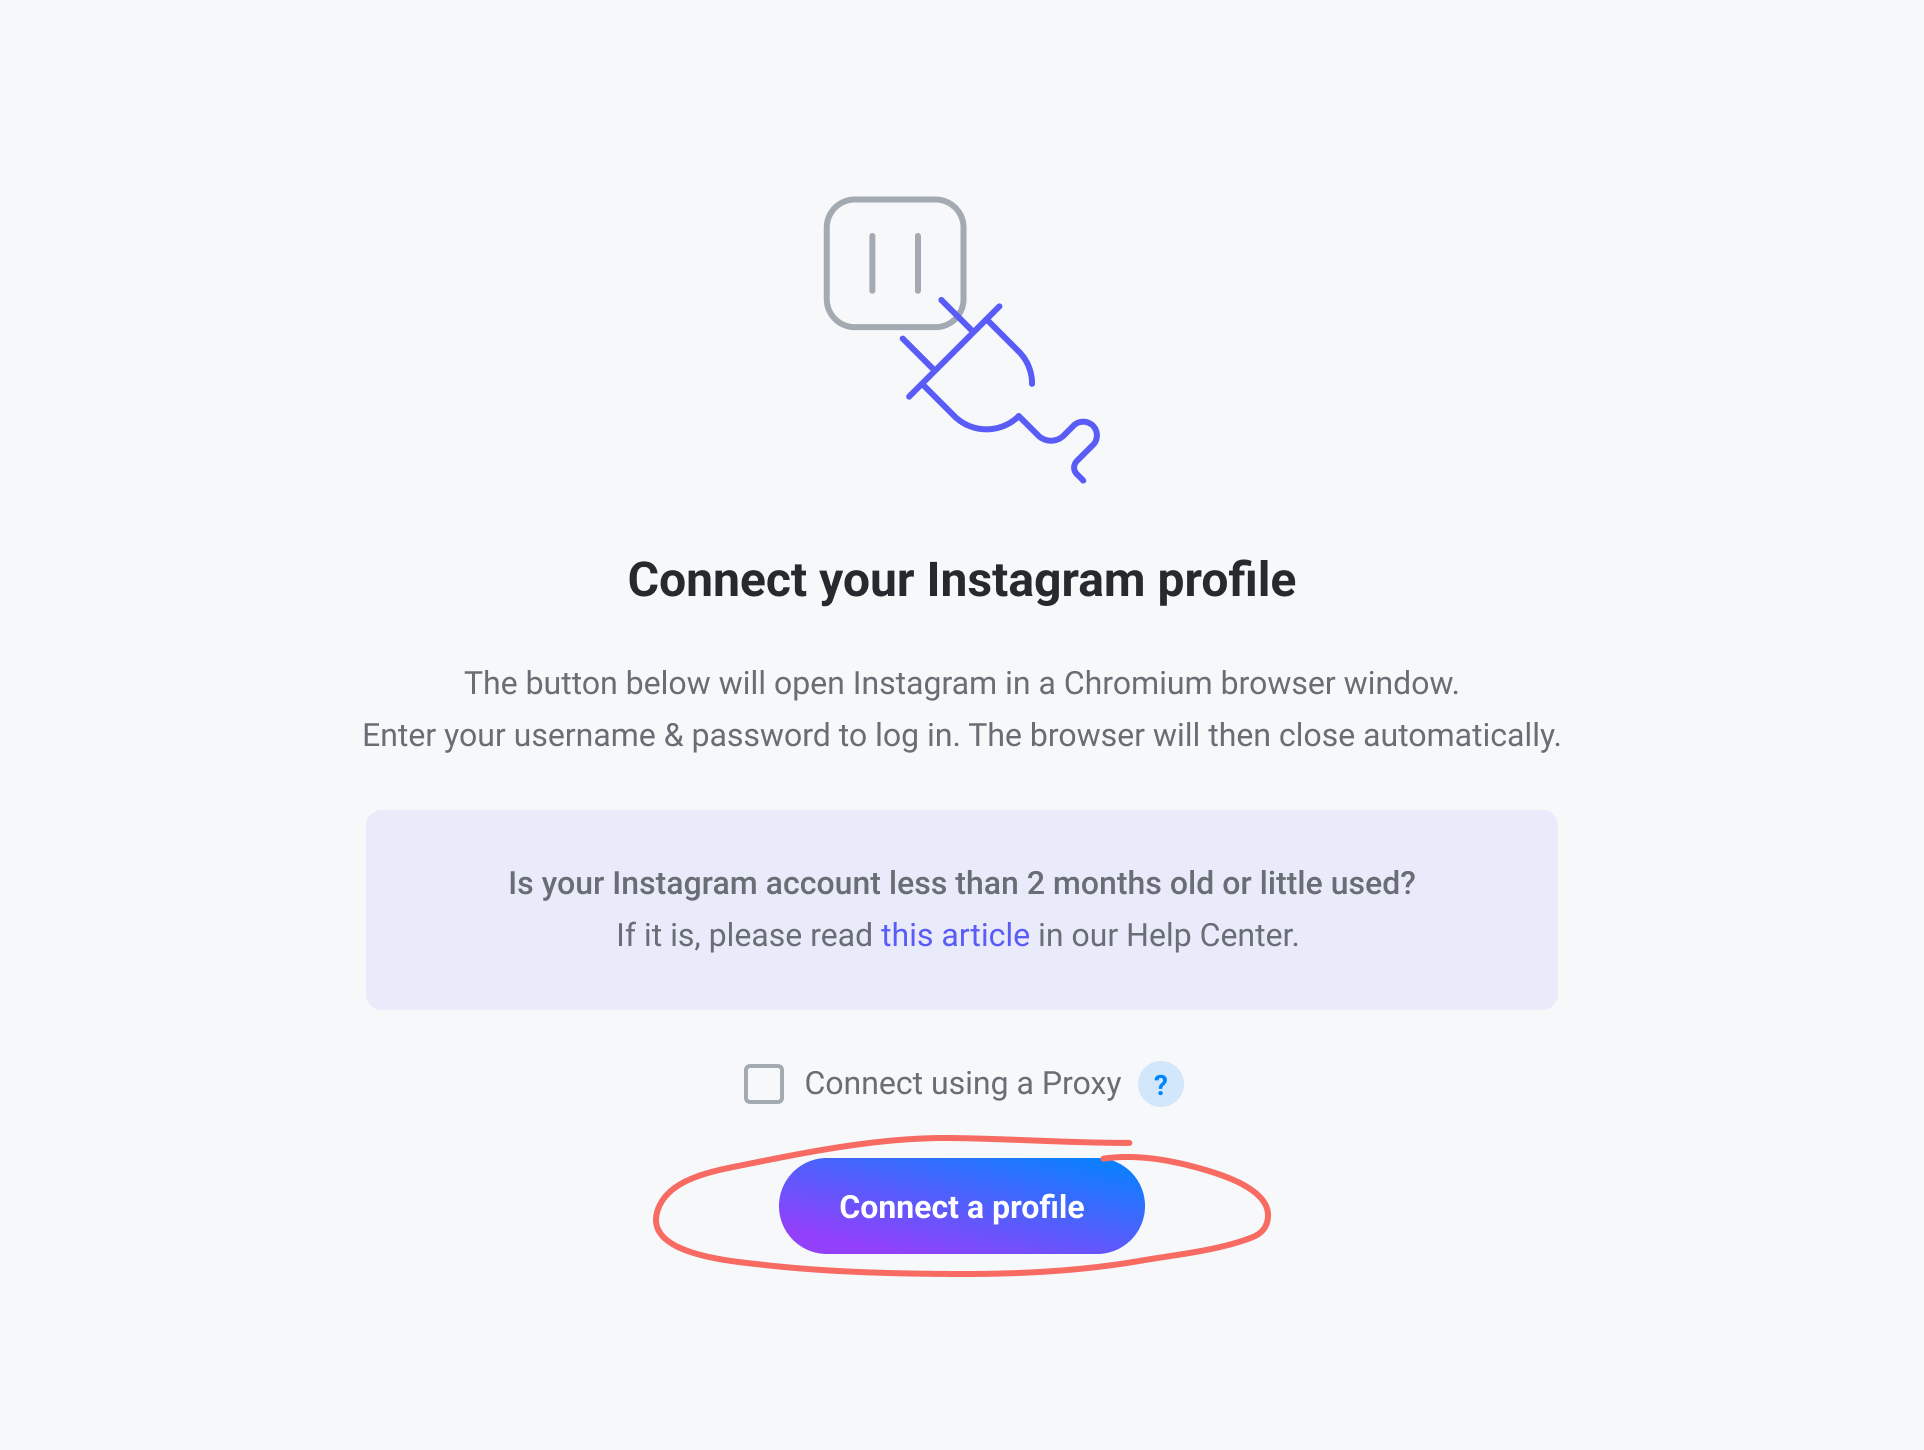
Task: Click the proxy info question mark badge
Action: [1161, 1084]
